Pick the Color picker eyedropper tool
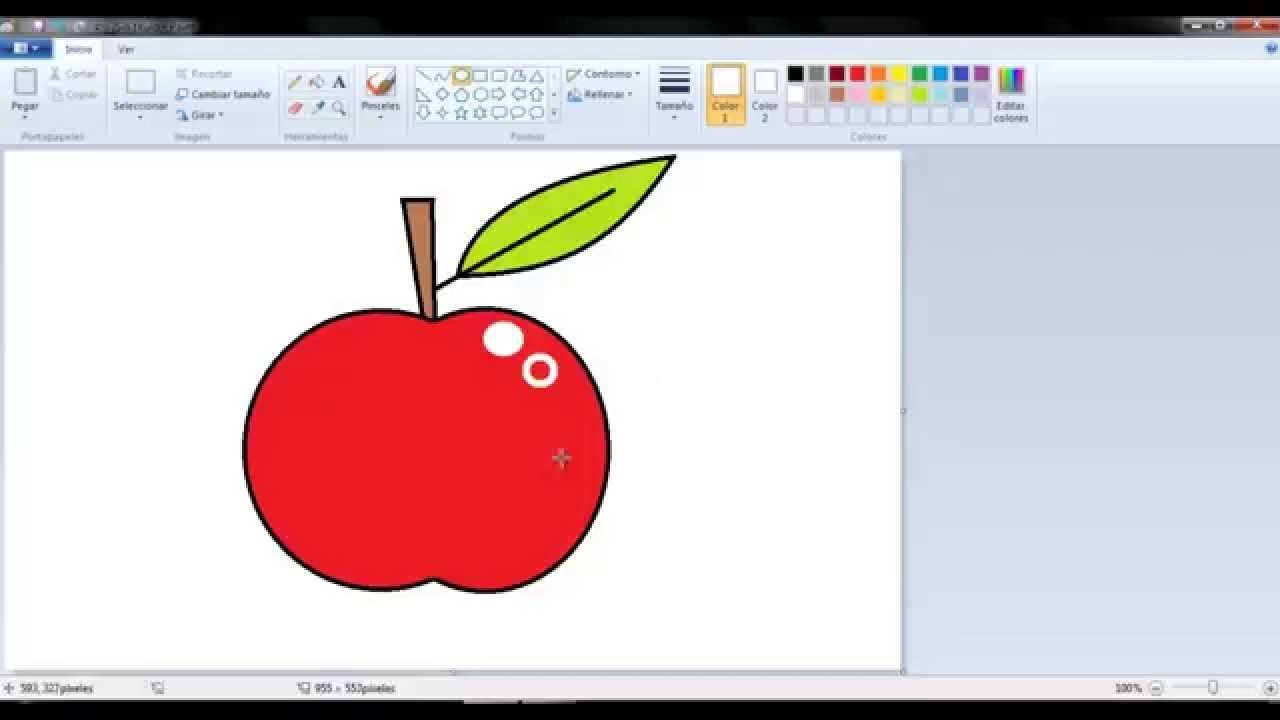This screenshot has height=720, width=1280. 317,108
